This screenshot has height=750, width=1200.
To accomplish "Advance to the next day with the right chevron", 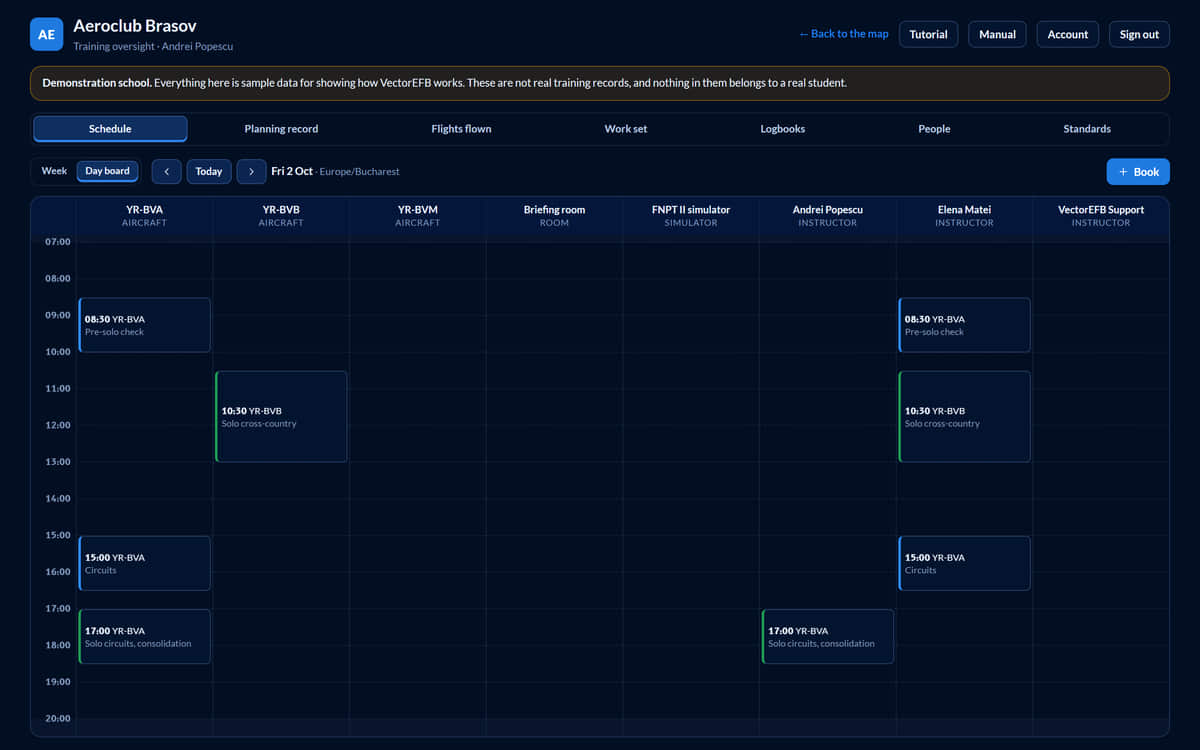I will (251, 171).
